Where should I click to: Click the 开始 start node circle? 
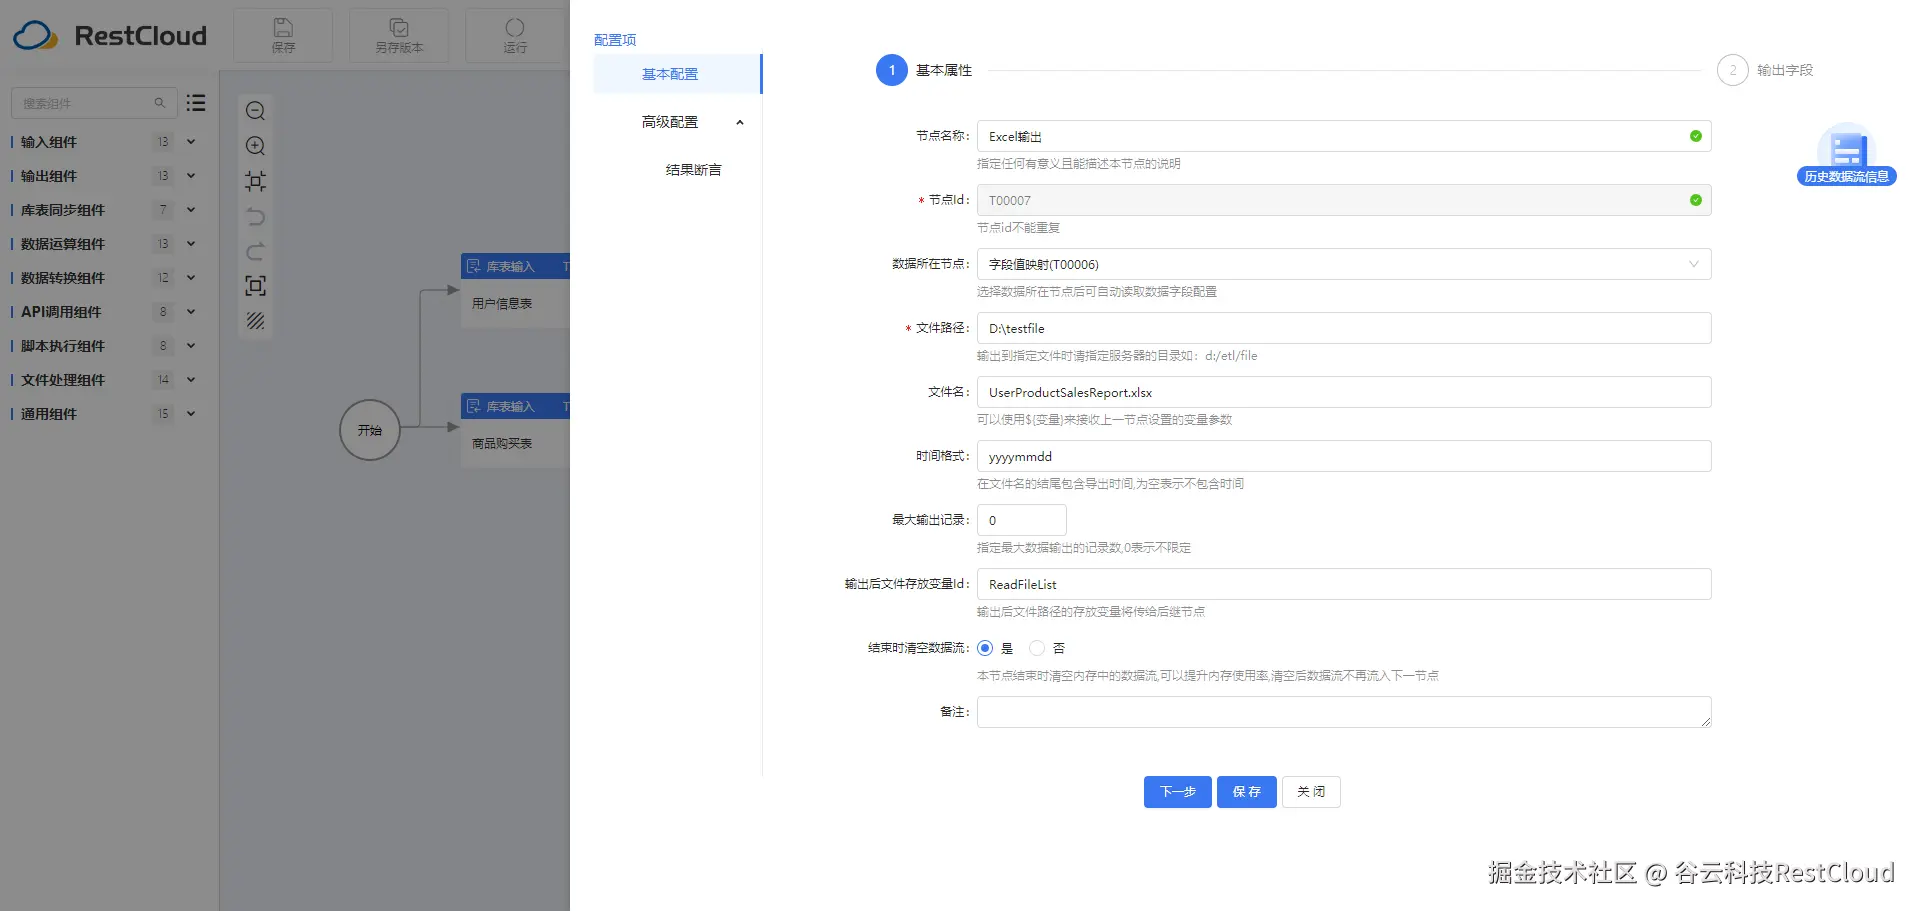(x=370, y=430)
